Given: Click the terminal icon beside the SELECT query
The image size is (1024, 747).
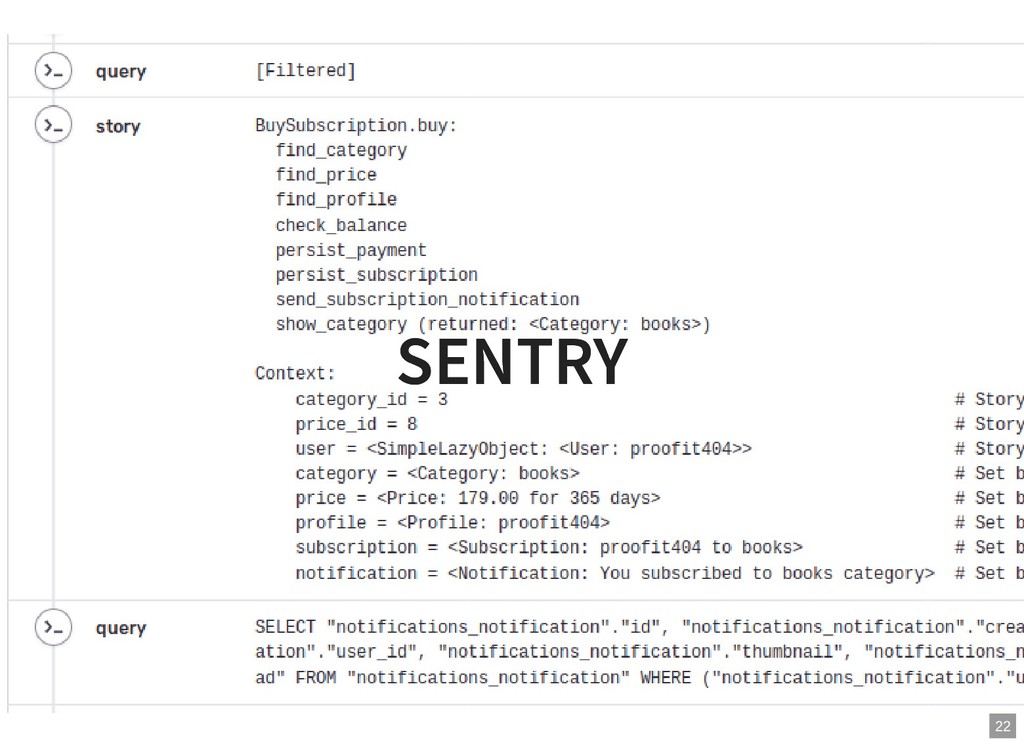Looking at the screenshot, I should tap(53, 628).
